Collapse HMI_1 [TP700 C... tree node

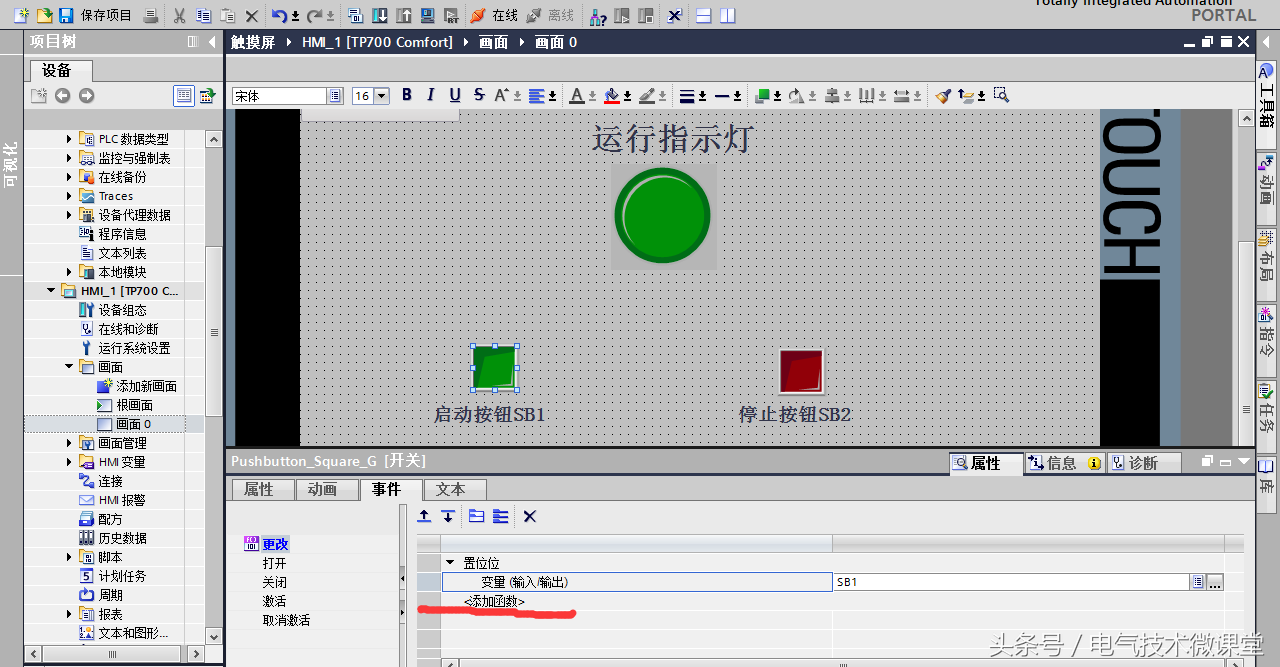click(51, 291)
